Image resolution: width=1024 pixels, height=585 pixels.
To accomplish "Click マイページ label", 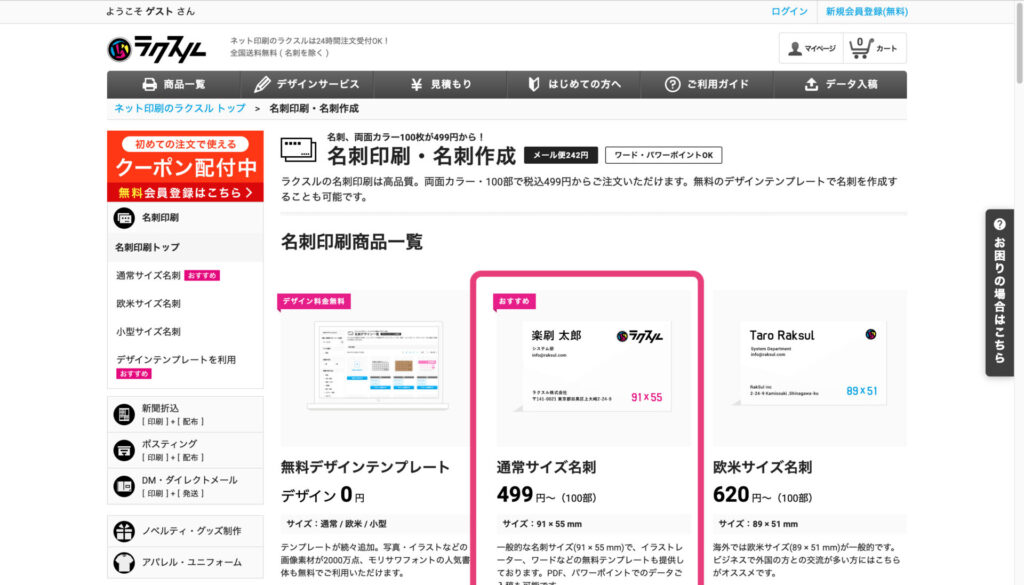I will click(x=820, y=48).
